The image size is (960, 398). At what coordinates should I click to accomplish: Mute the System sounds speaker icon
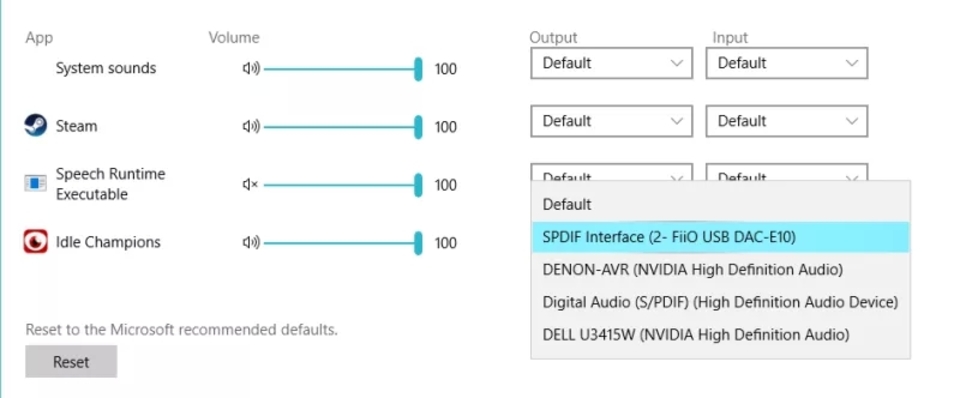point(251,69)
